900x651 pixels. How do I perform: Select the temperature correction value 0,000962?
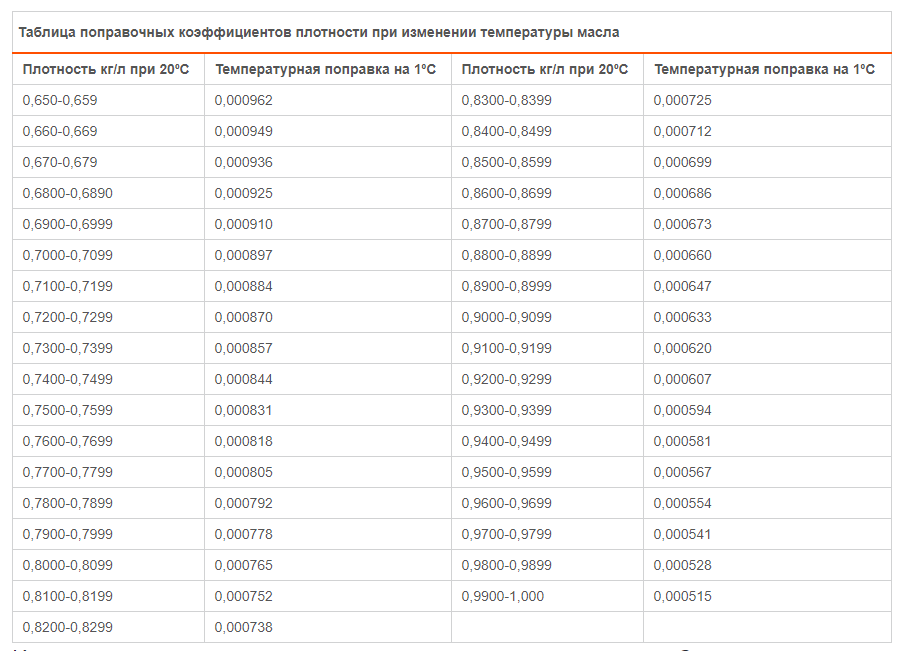[x=243, y=100]
